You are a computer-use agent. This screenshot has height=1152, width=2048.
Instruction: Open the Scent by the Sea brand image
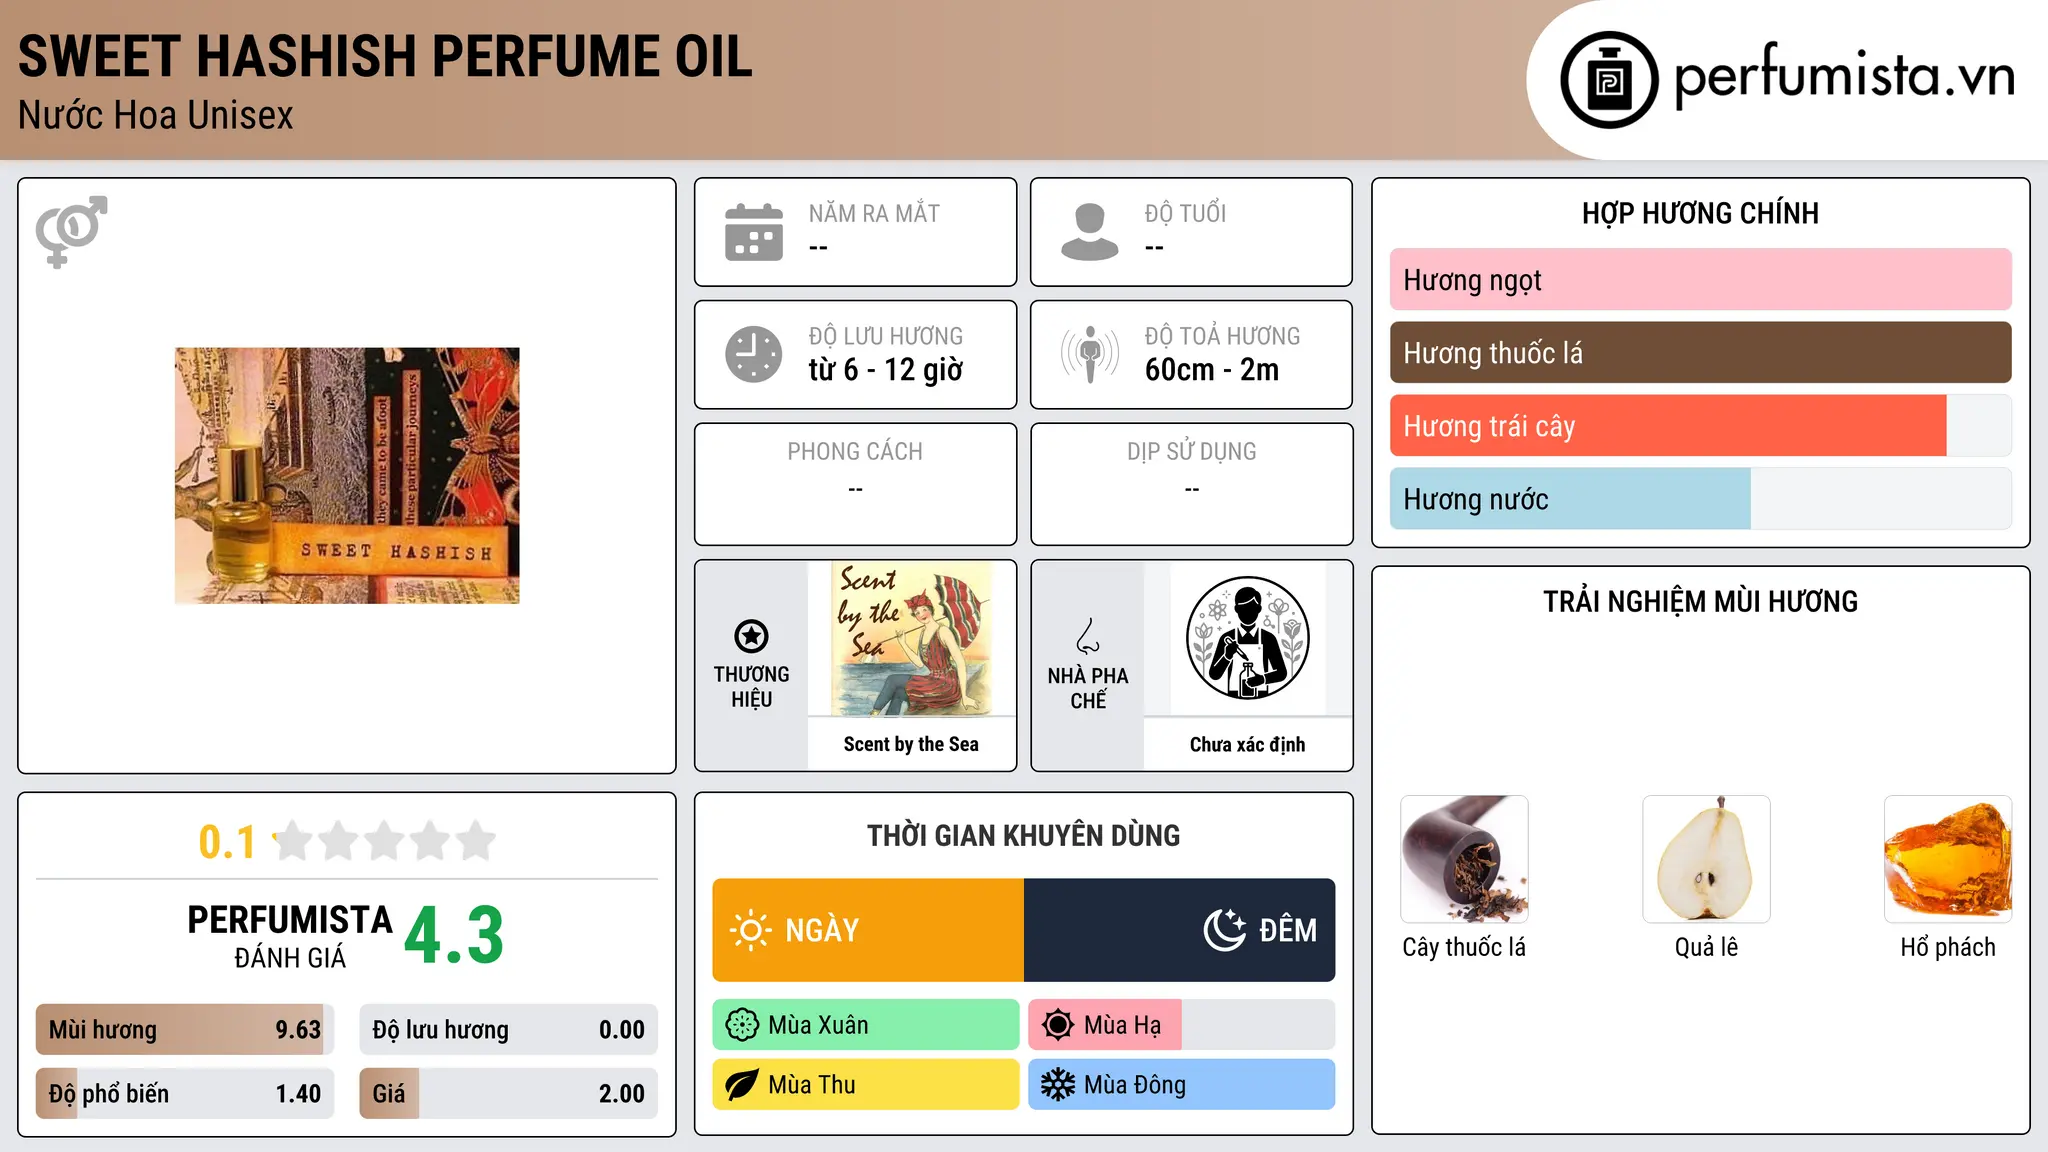[911, 638]
